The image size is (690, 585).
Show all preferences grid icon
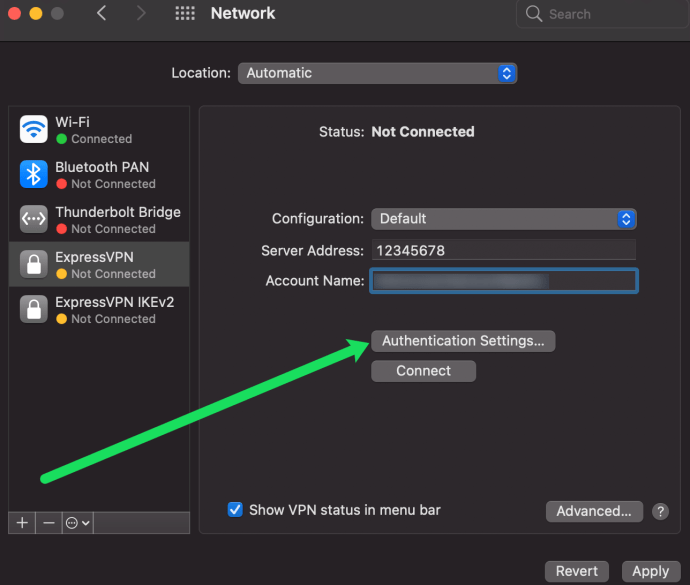point(185,13)
